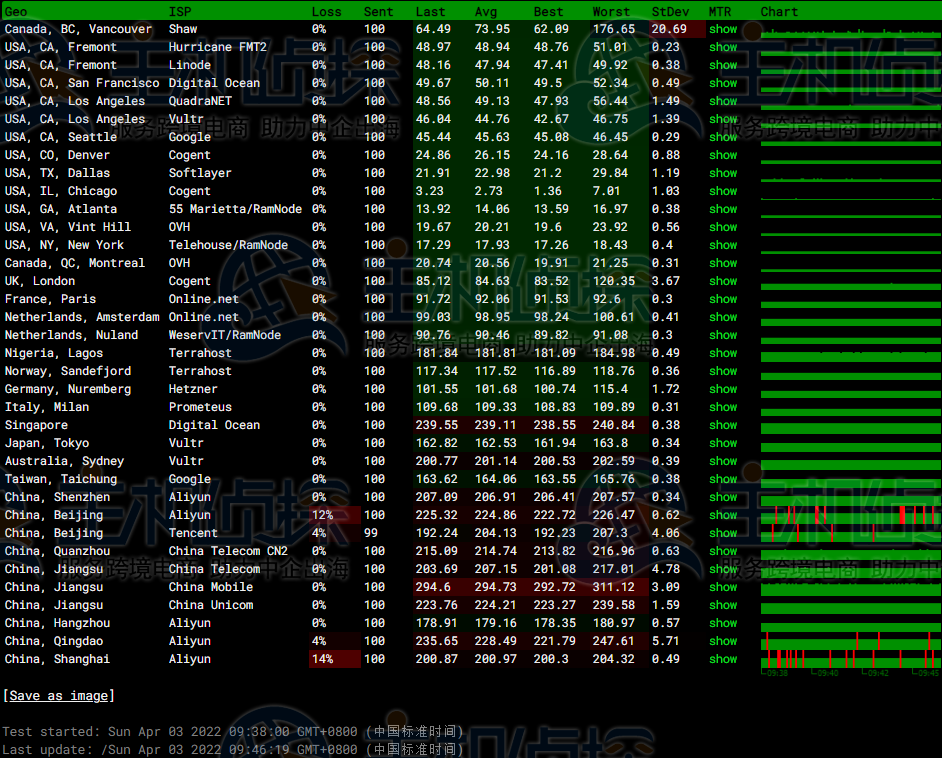Viewport: 942px width, 758px height.
Task: Show MTR for China, Shanghai Aliyun
Action: pos(722,659)
